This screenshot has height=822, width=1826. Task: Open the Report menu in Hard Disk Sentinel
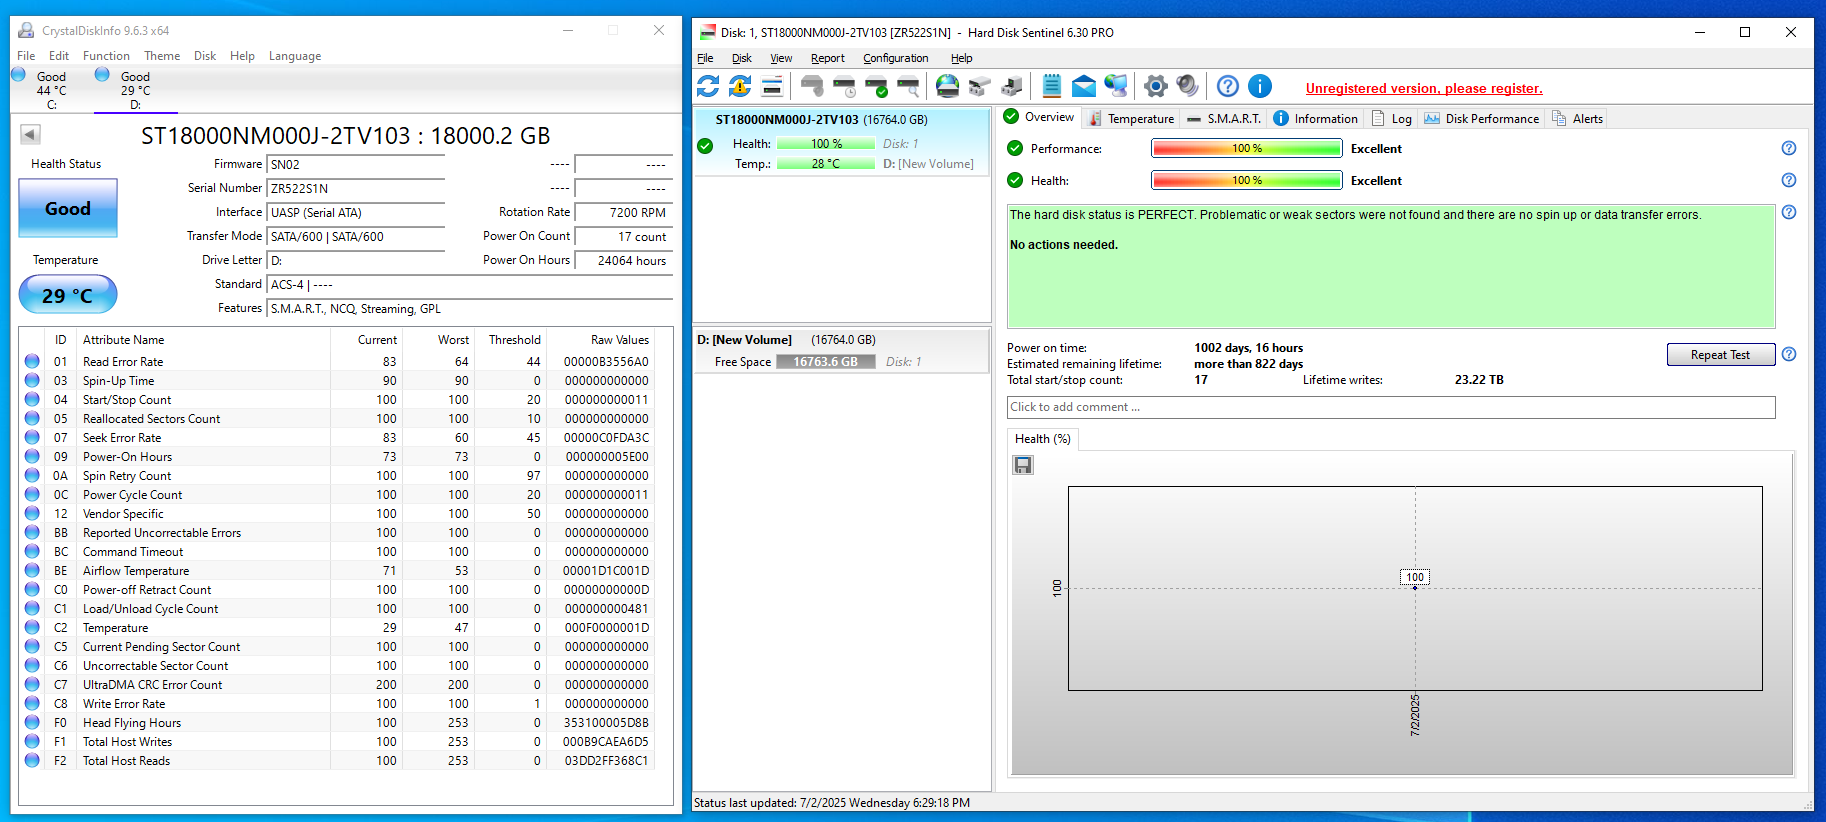(x=828, y=58)
